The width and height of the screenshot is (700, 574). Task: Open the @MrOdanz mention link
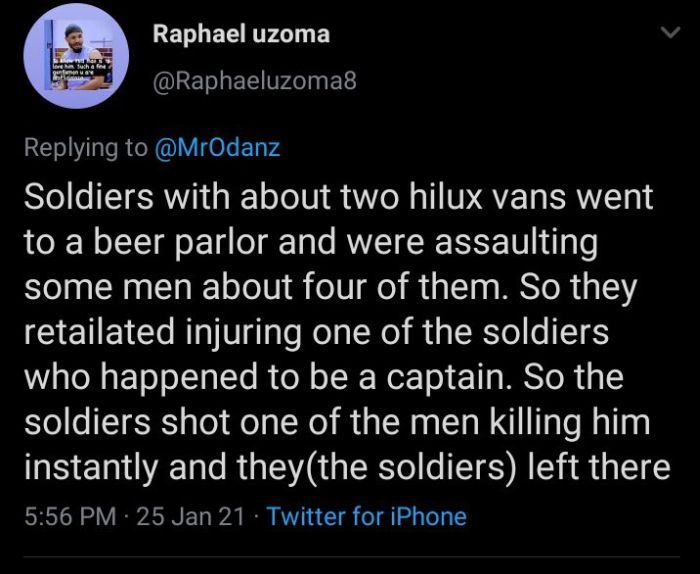point(217,148)
